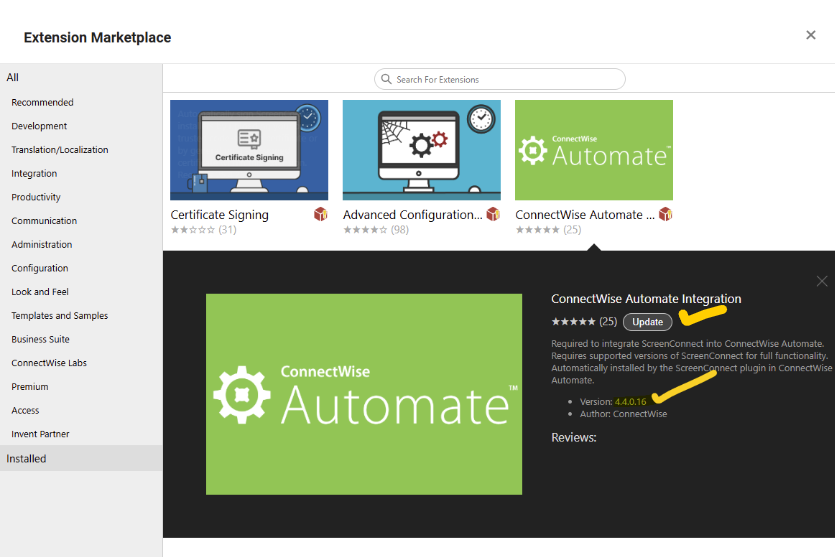Open the Configuration category

[40, 268]
